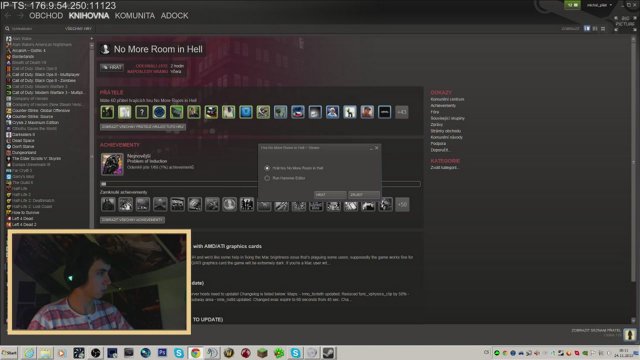This screenshot has width=640, height=360.
Task: Select Call of Duty: Black Ops II - Zombies
Action: tap(44, 80)
